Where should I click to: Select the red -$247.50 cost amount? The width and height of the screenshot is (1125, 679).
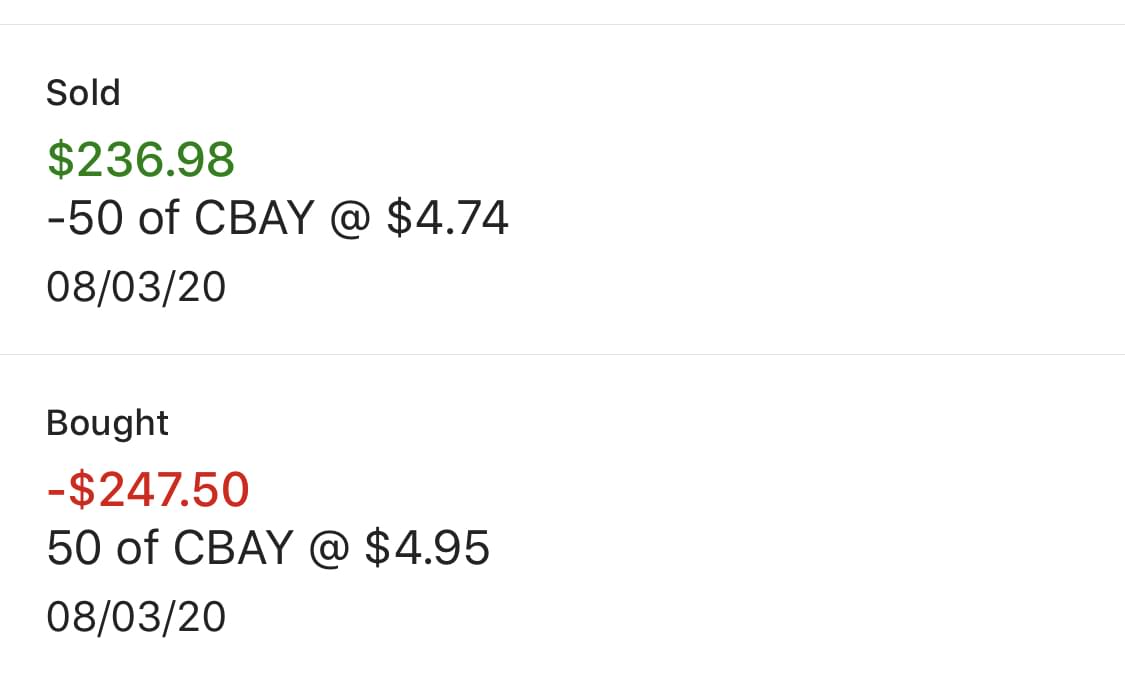pyautogui.click(x=148, y=490)
